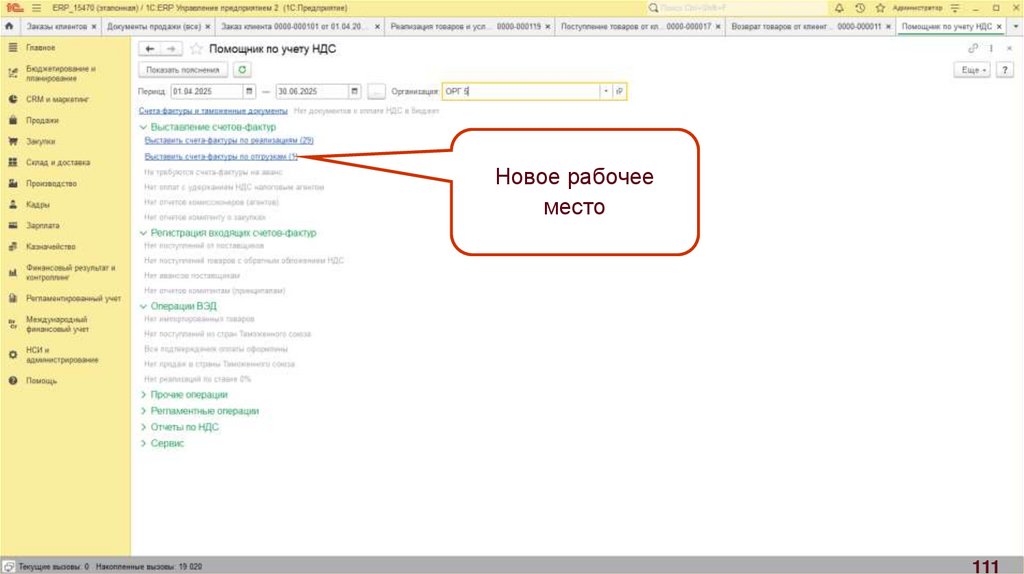1024x574 pixels.
Task: Open history clock icon
Action: click(859, 8)
